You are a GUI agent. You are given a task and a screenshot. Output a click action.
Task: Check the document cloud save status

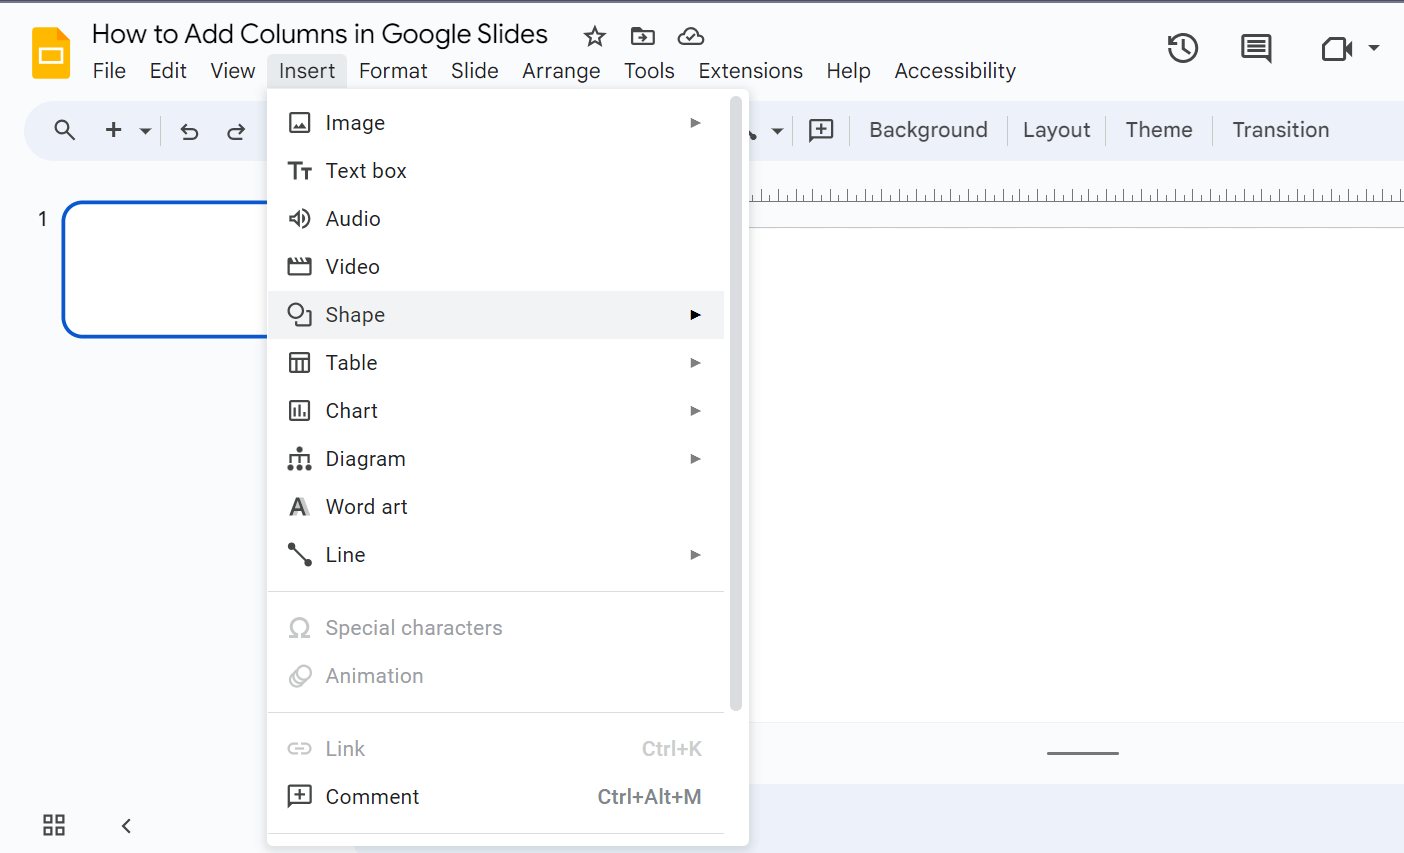[690, 36]
